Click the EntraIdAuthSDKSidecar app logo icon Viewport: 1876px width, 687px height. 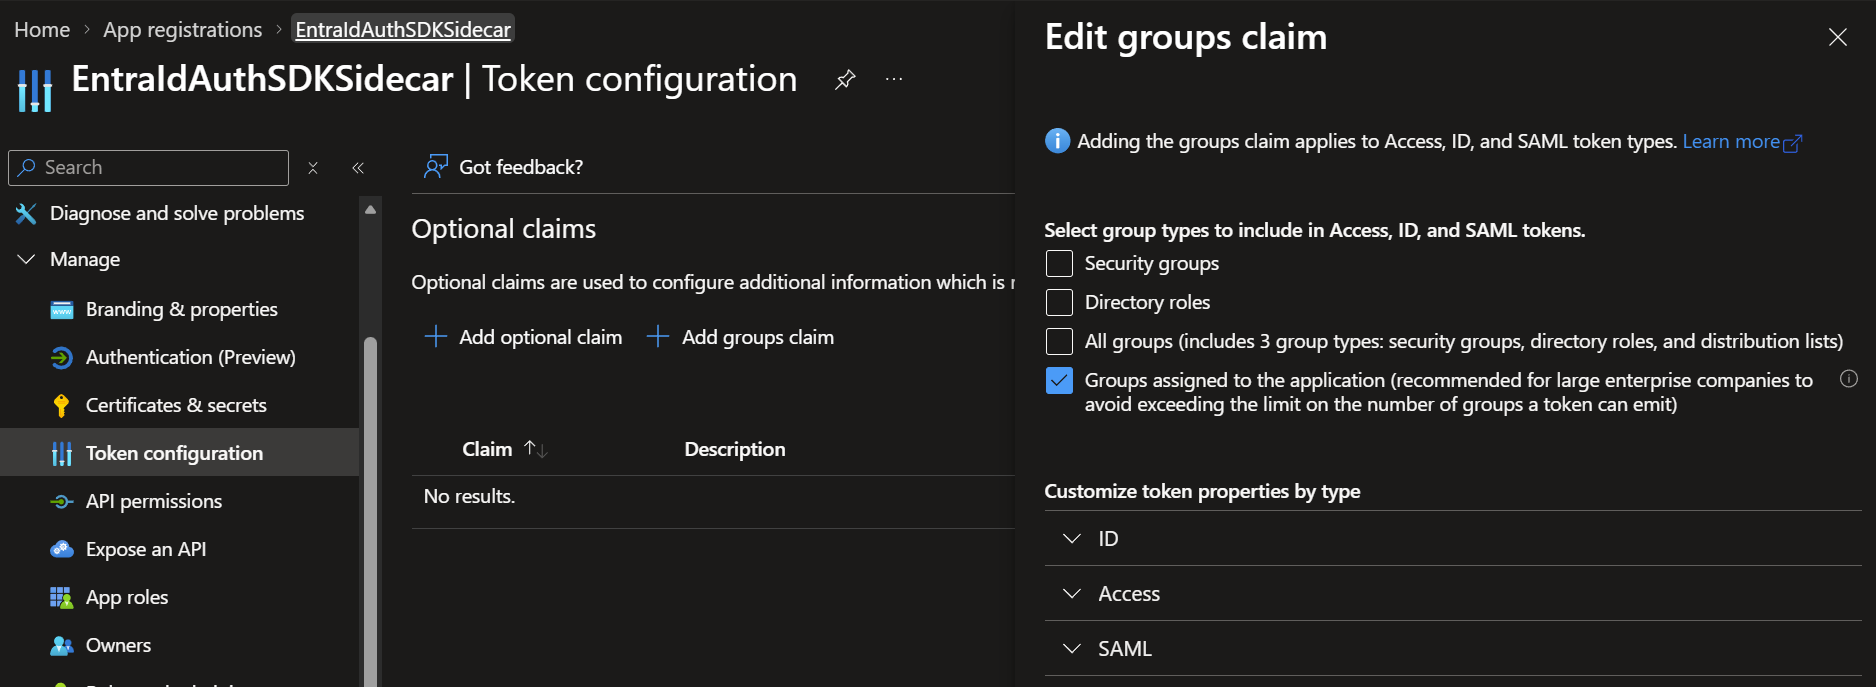click(x=35, y=90)
